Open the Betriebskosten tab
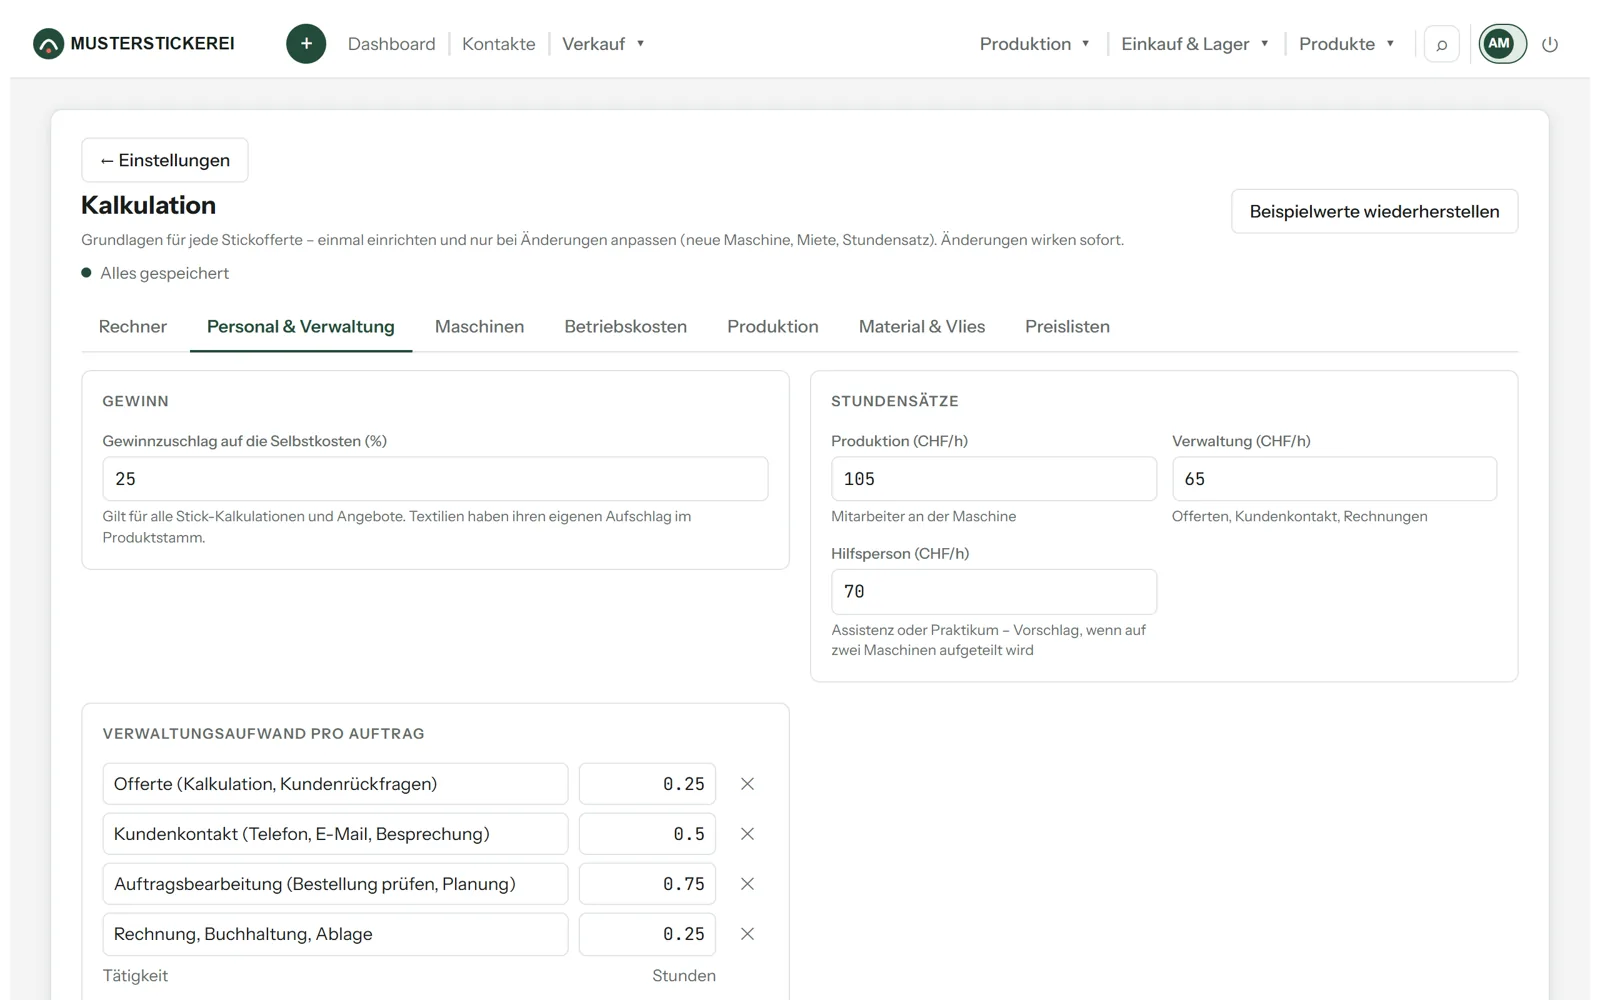Screen dimensions: 1600x1000 pyautogui.click(x=626, y=327)
